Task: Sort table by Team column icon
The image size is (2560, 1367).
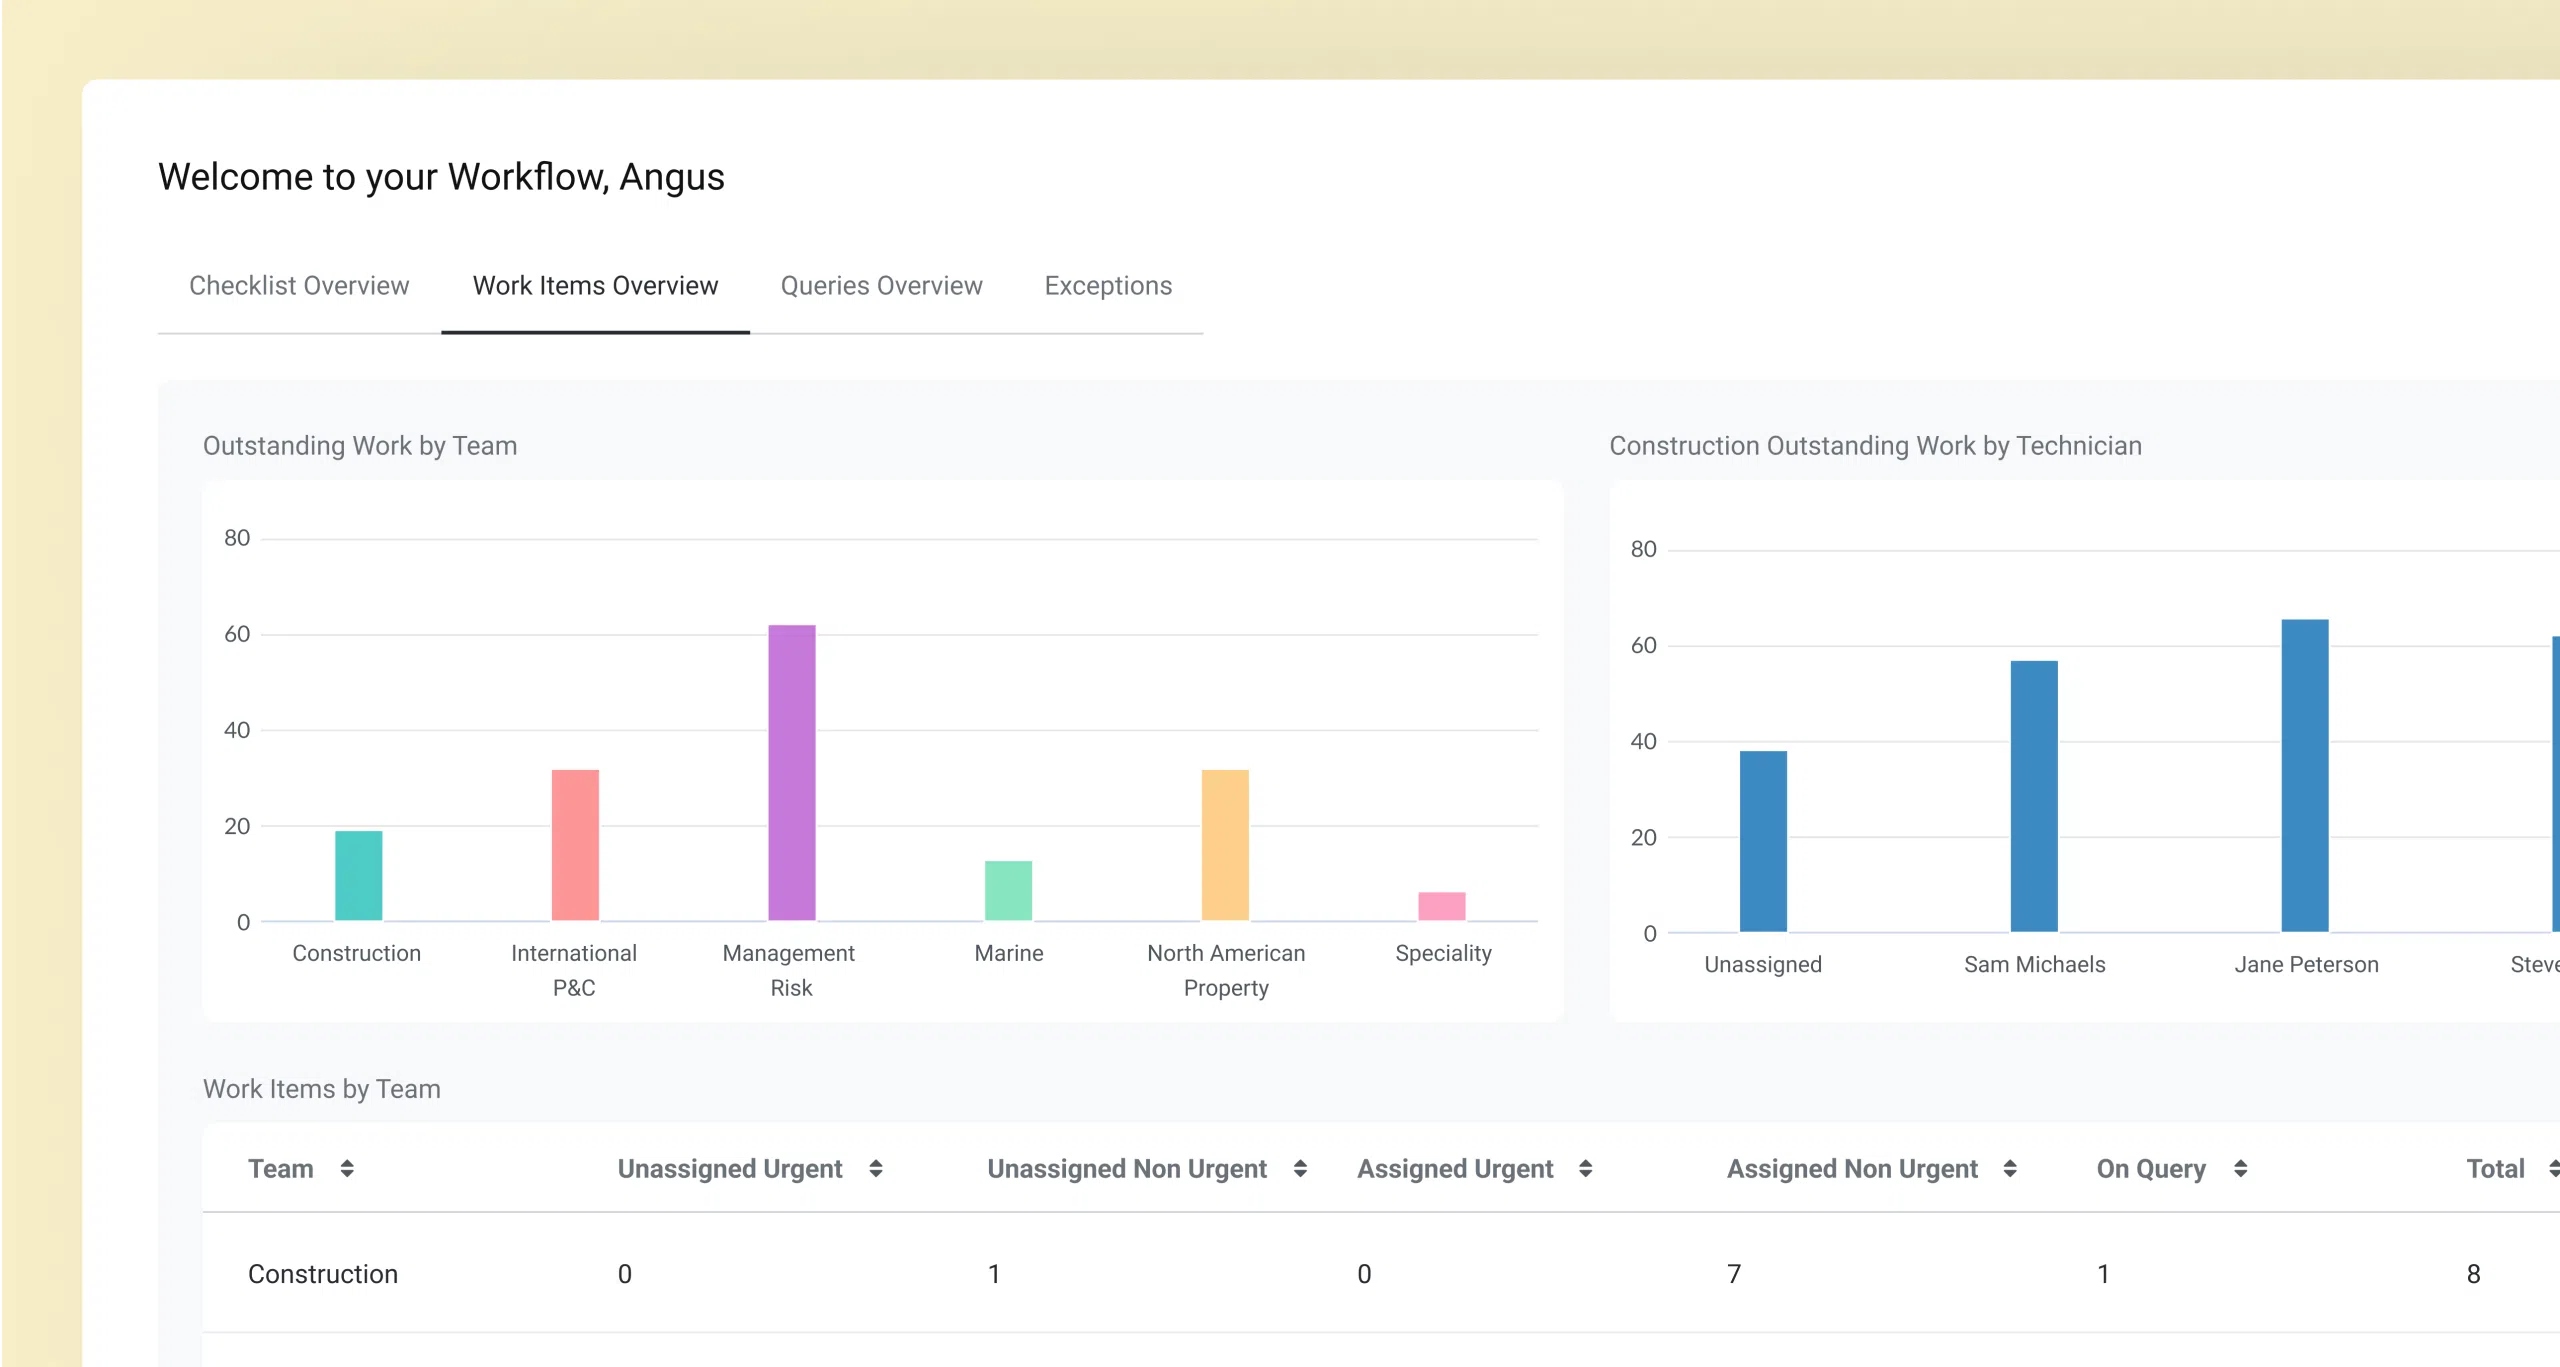Action: pyautogui.click(x=347, y=1168)
